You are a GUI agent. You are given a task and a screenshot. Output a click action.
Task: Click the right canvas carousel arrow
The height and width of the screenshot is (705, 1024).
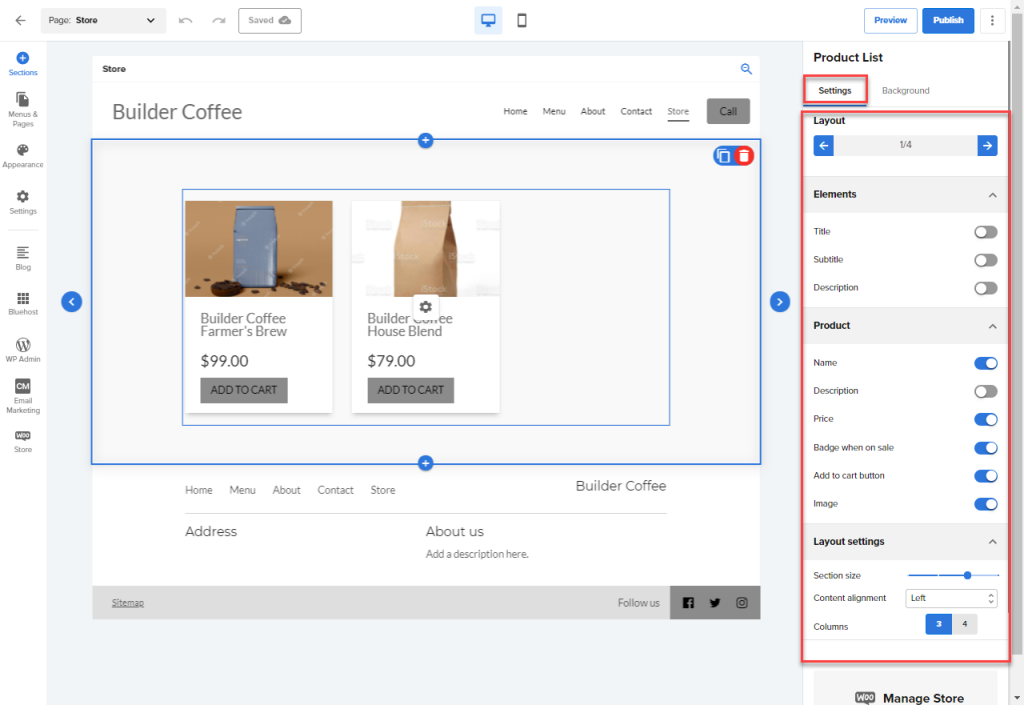780,302
